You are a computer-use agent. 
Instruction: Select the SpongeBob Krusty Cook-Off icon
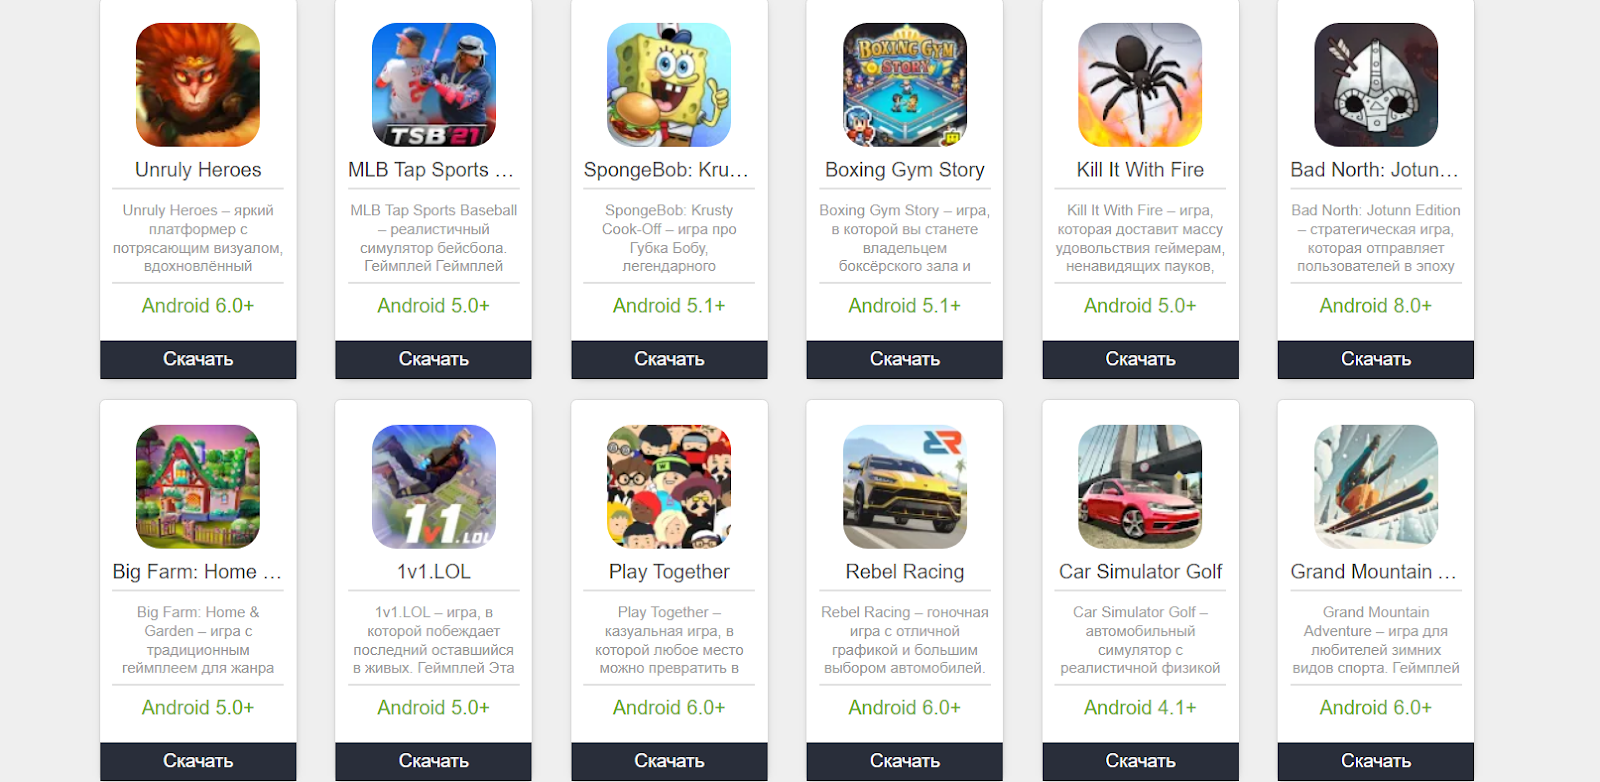(x=669, y=85)
